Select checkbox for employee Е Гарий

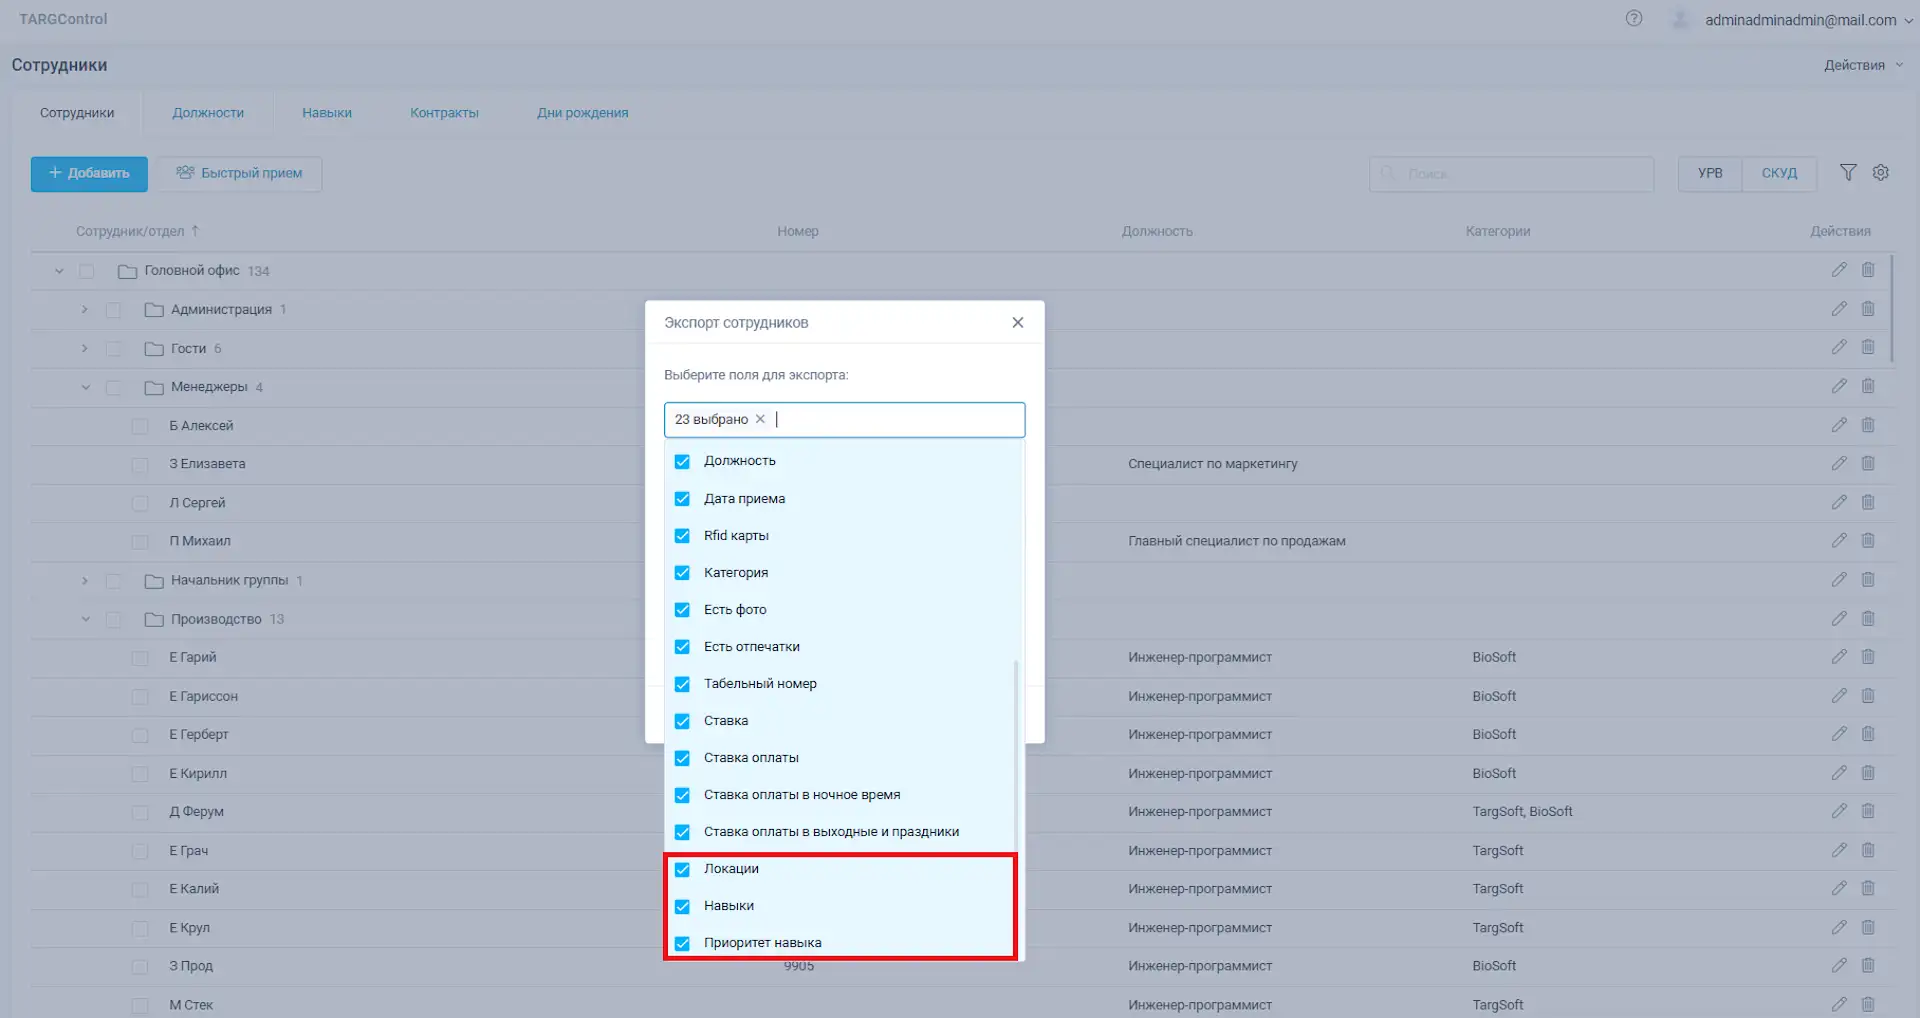tap(140, 658)
